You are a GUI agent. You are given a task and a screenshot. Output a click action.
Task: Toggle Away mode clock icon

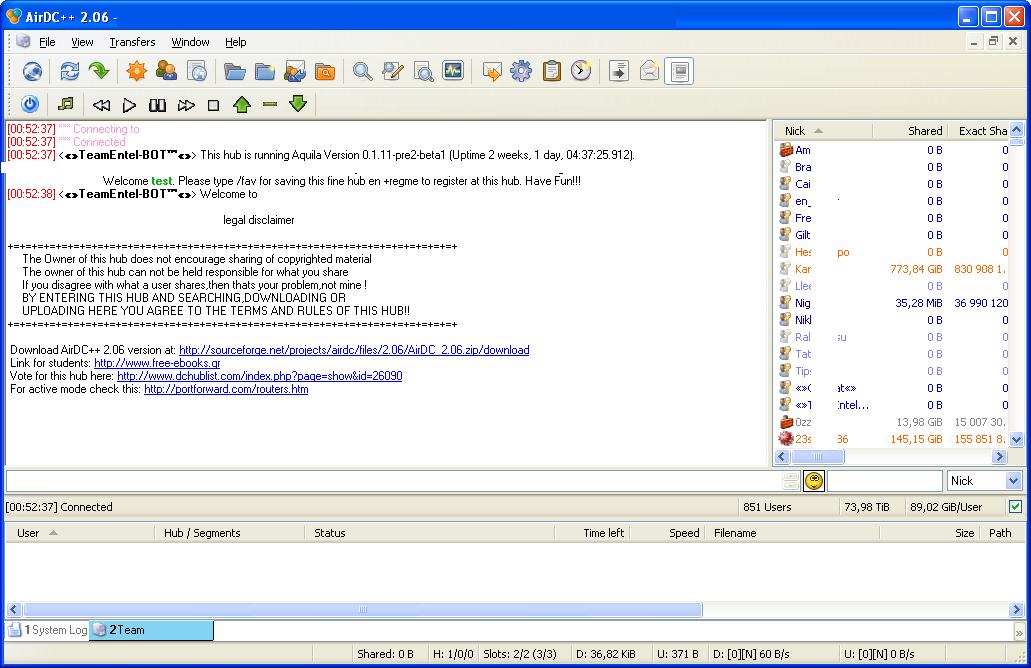click(581, 71)
